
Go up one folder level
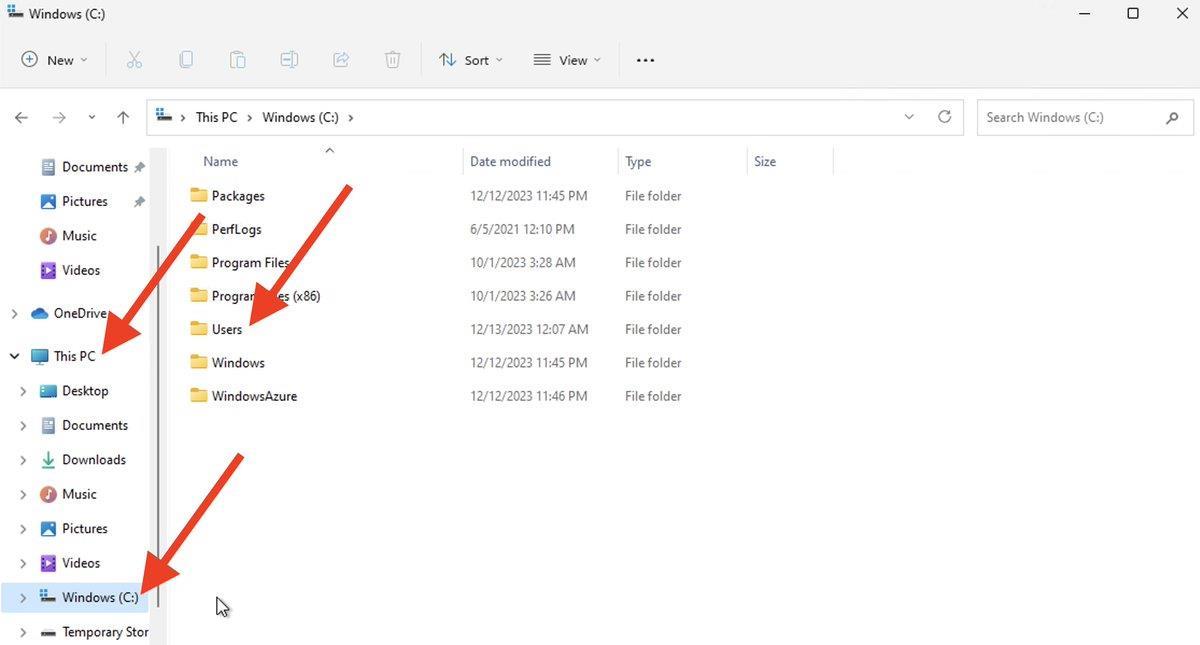[123, 117]
